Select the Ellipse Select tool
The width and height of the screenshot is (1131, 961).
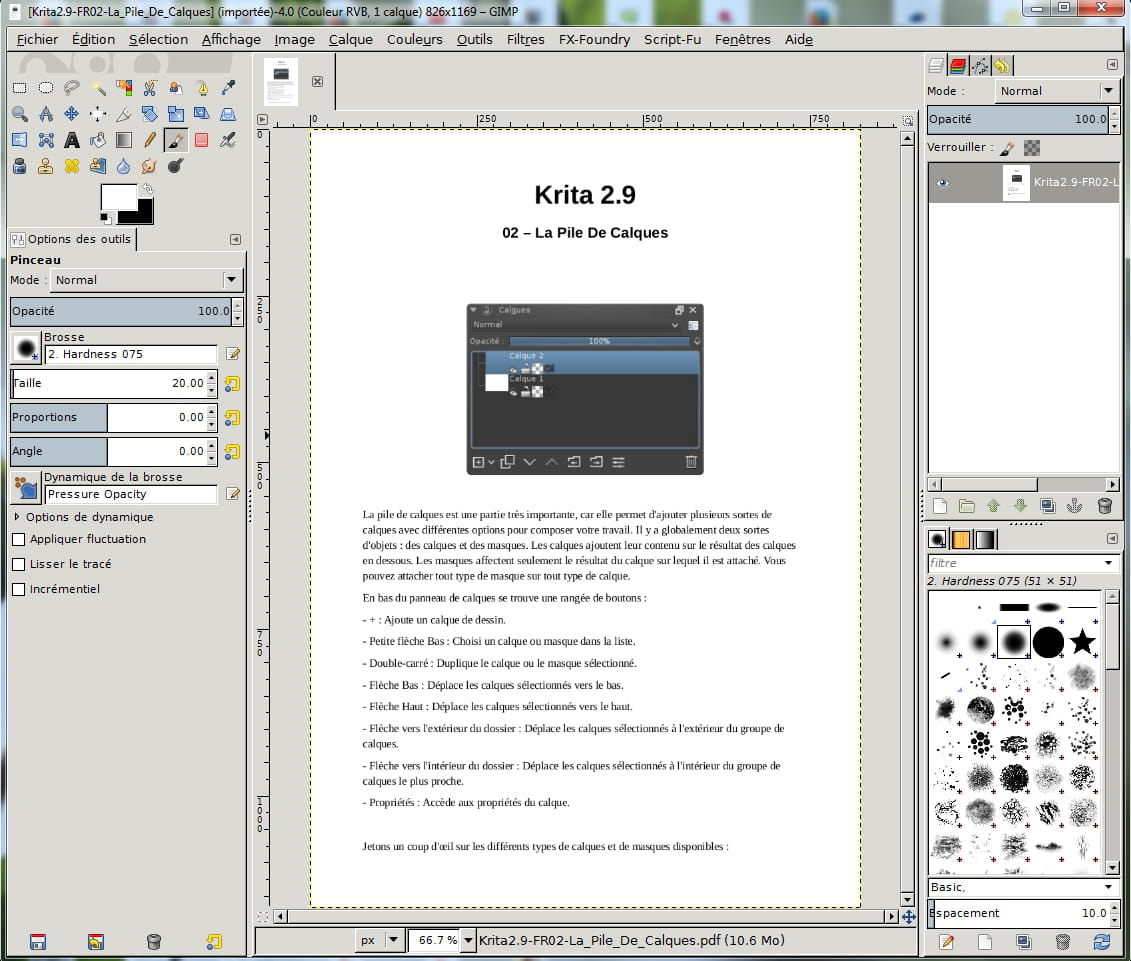(45, 88)
